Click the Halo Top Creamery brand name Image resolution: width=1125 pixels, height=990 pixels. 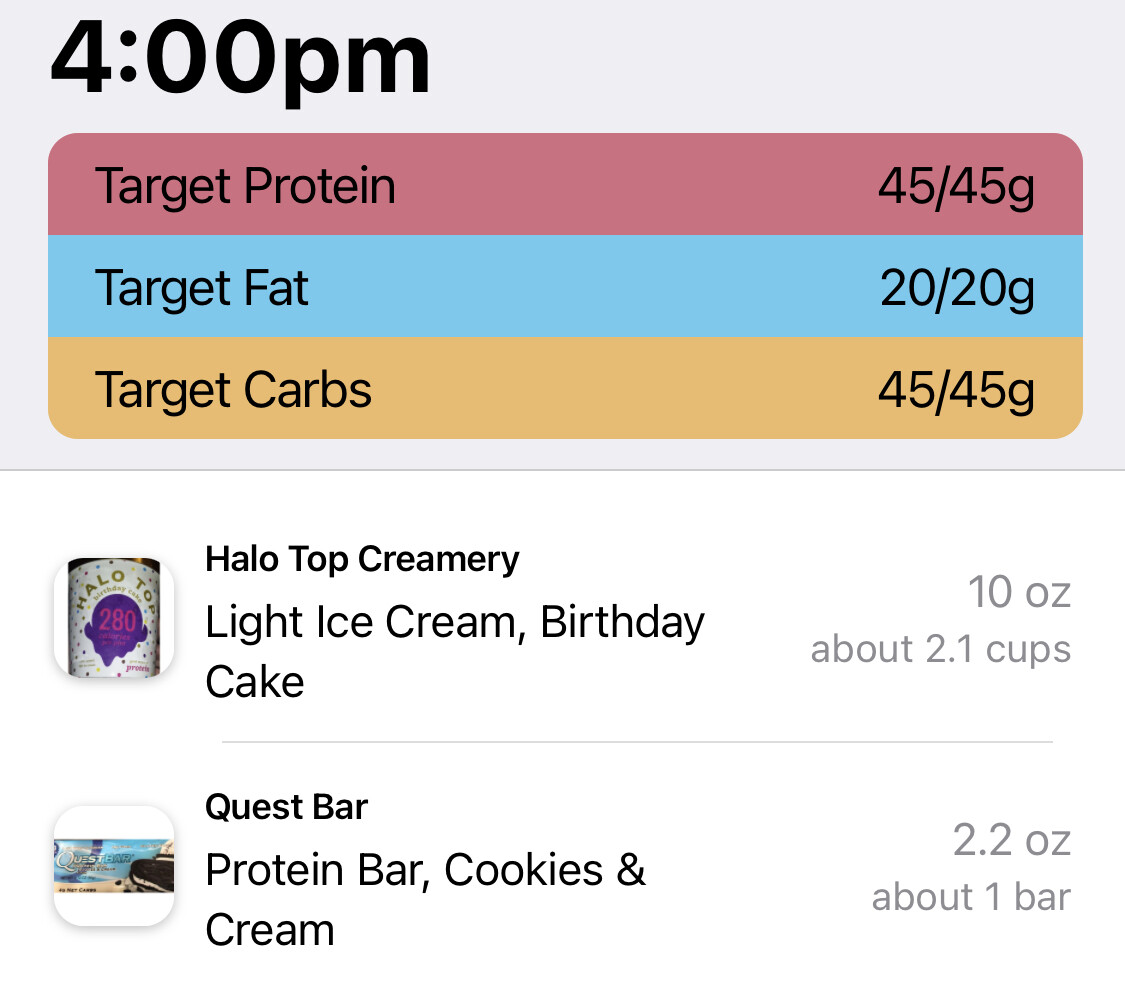[x=362, y=560]
